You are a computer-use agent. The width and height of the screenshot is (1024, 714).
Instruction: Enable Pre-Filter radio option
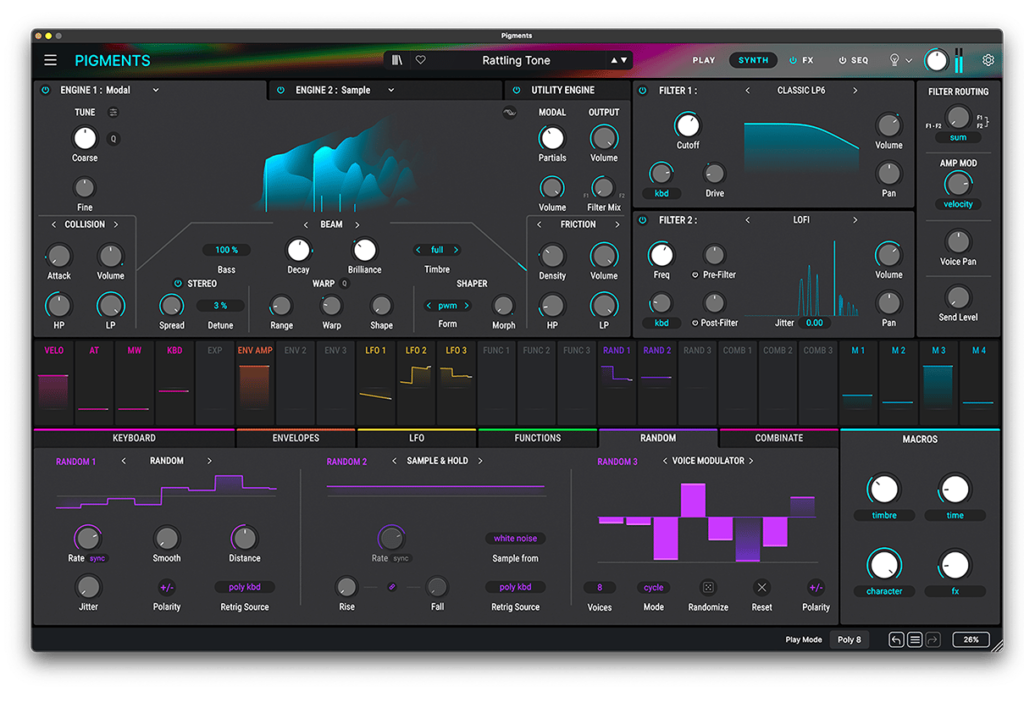[x=696, y=275]
